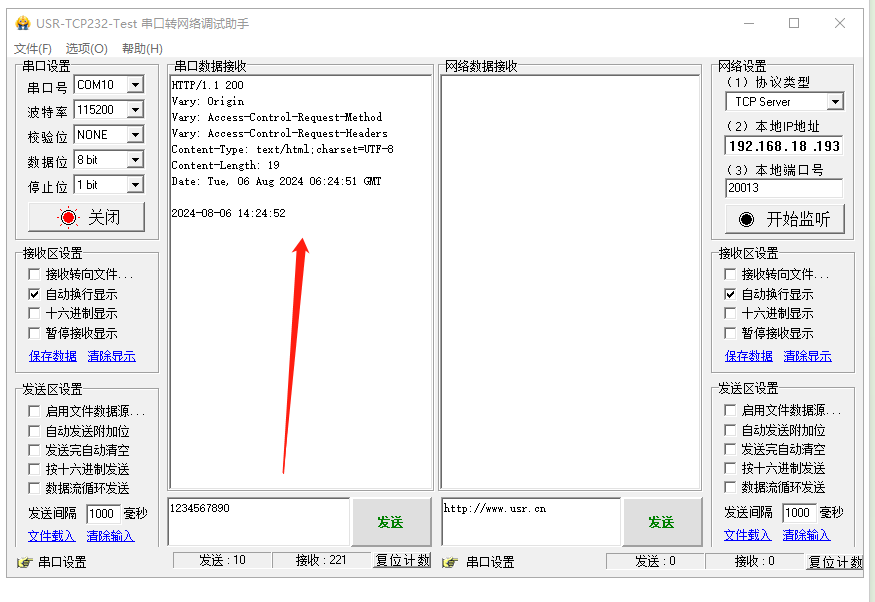Click the serial '接收 : 221' counter
Viewport: 875px width, 602px height.
point(321,560)
